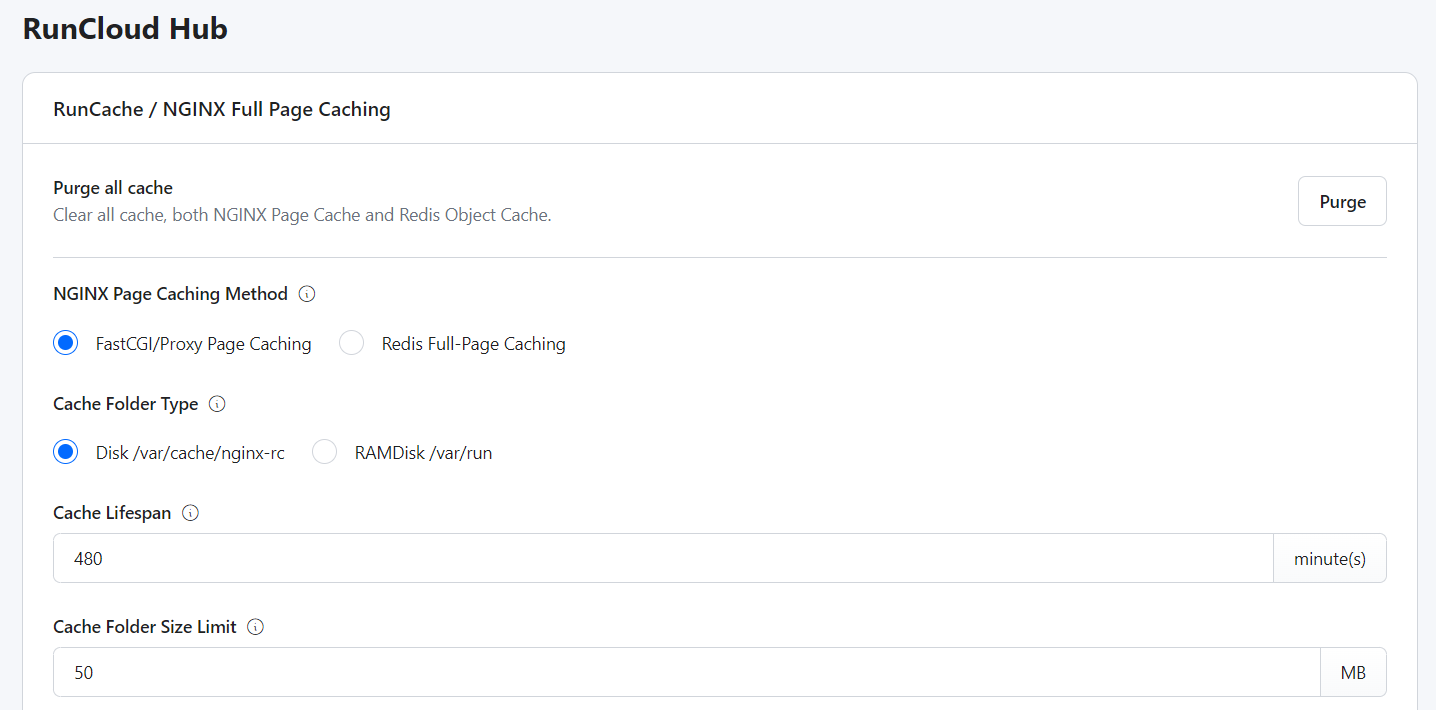The image size is (1436, 710).
Task: Open info tooltip for NGINX Page Caching Method
Action: tap(307, 294)
